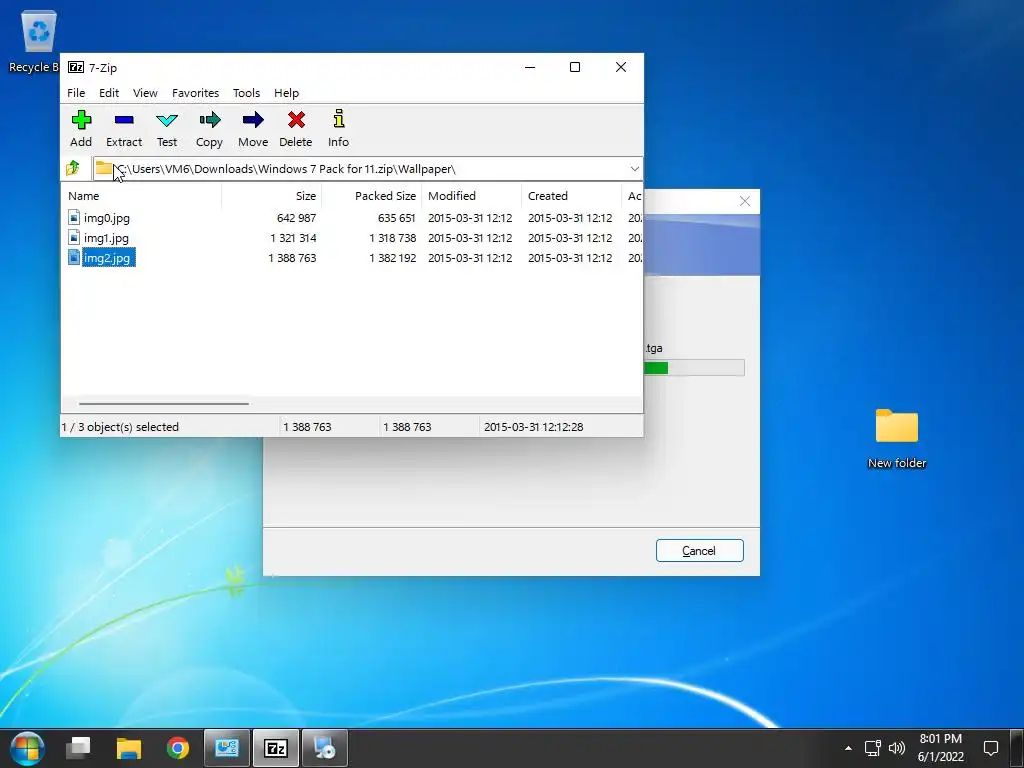Screen dimensions: 1024x768
Task: Show hidden tray icons arrow
Action: 848,748
